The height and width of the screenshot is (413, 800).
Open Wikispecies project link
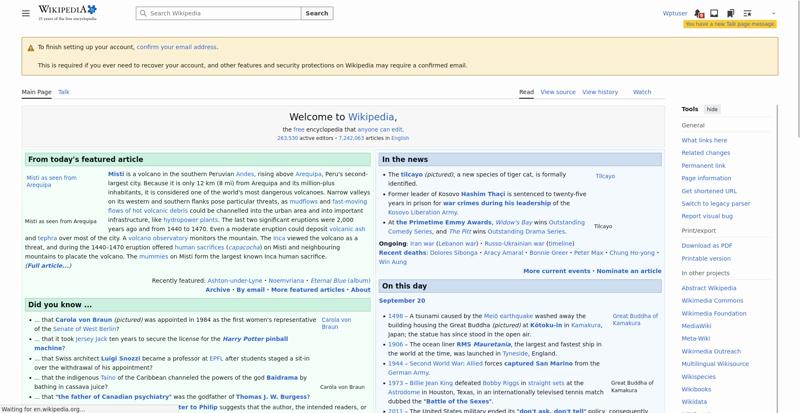tap(698, 377)
